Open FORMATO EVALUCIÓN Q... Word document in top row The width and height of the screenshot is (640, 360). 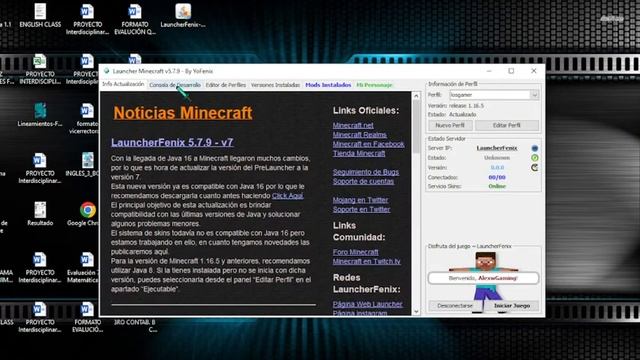[135, 19]
